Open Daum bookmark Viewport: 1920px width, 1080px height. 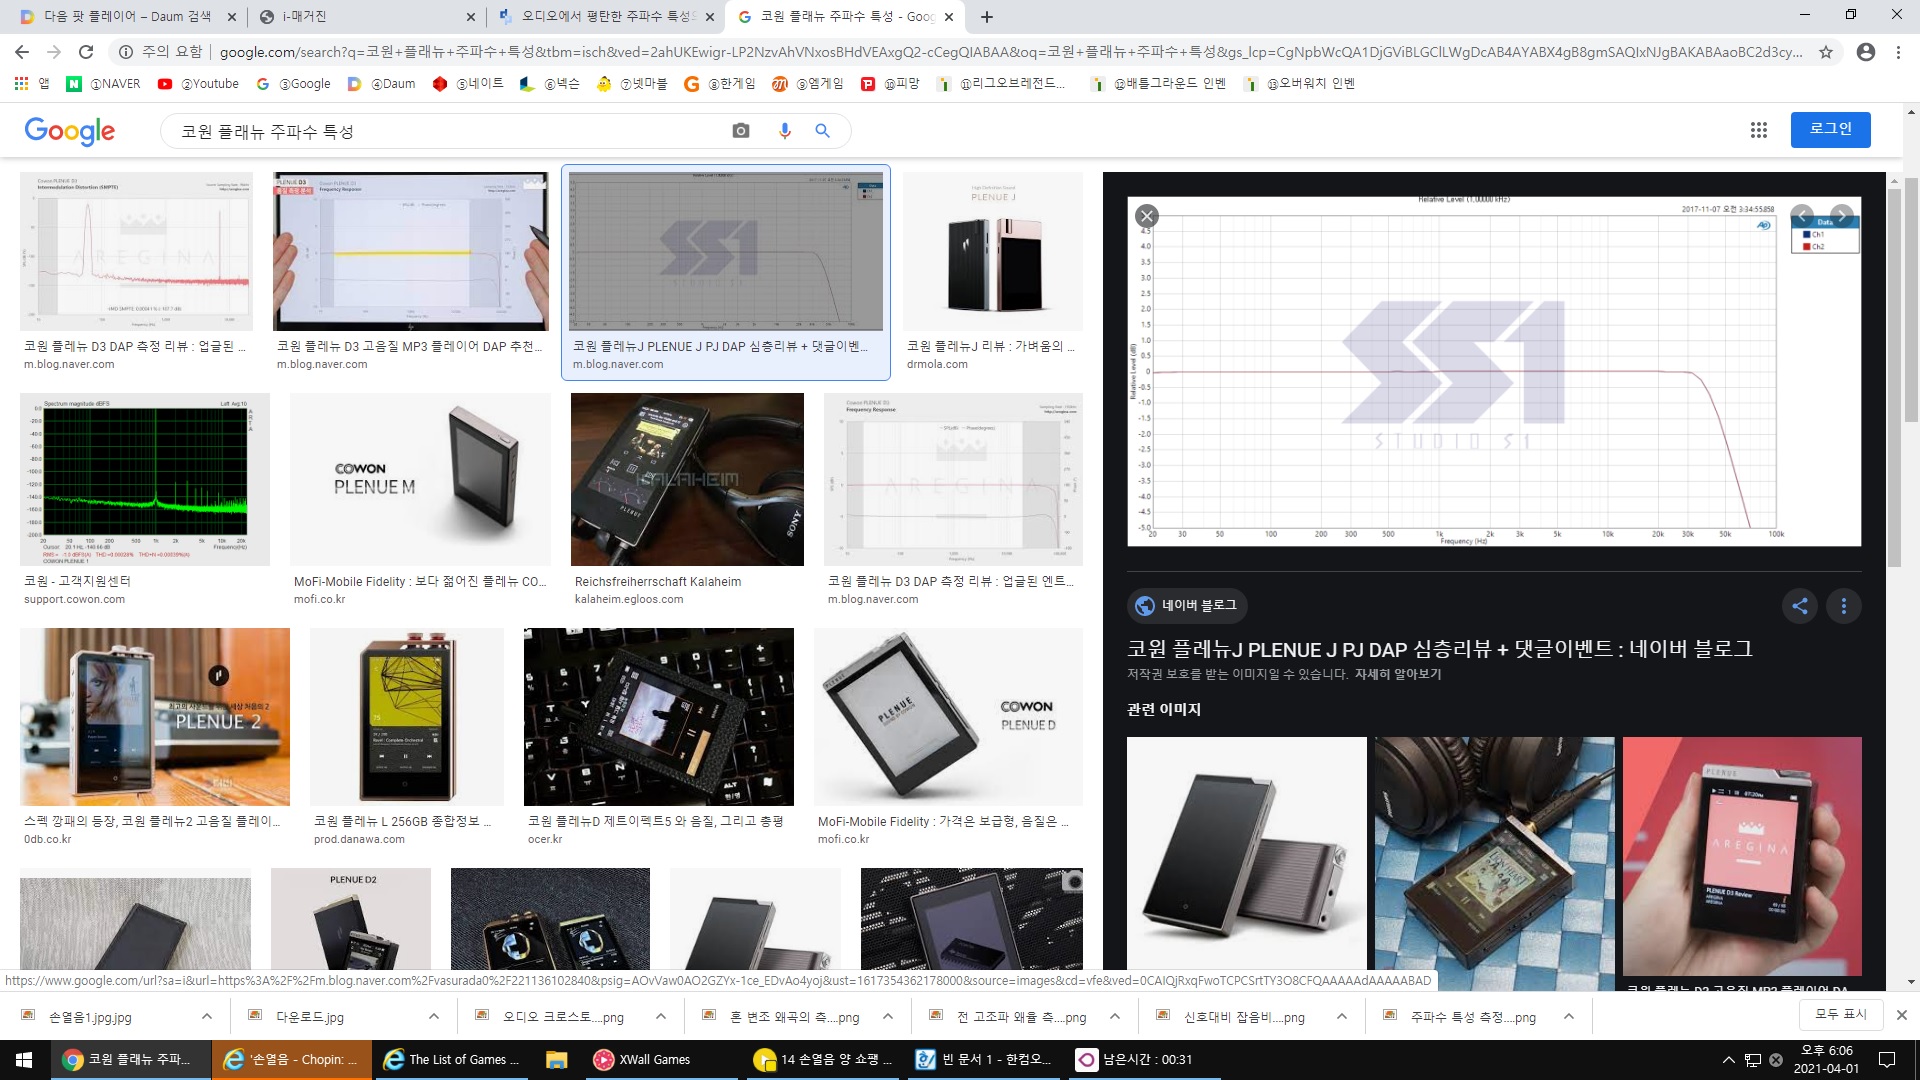click(381, 84)
